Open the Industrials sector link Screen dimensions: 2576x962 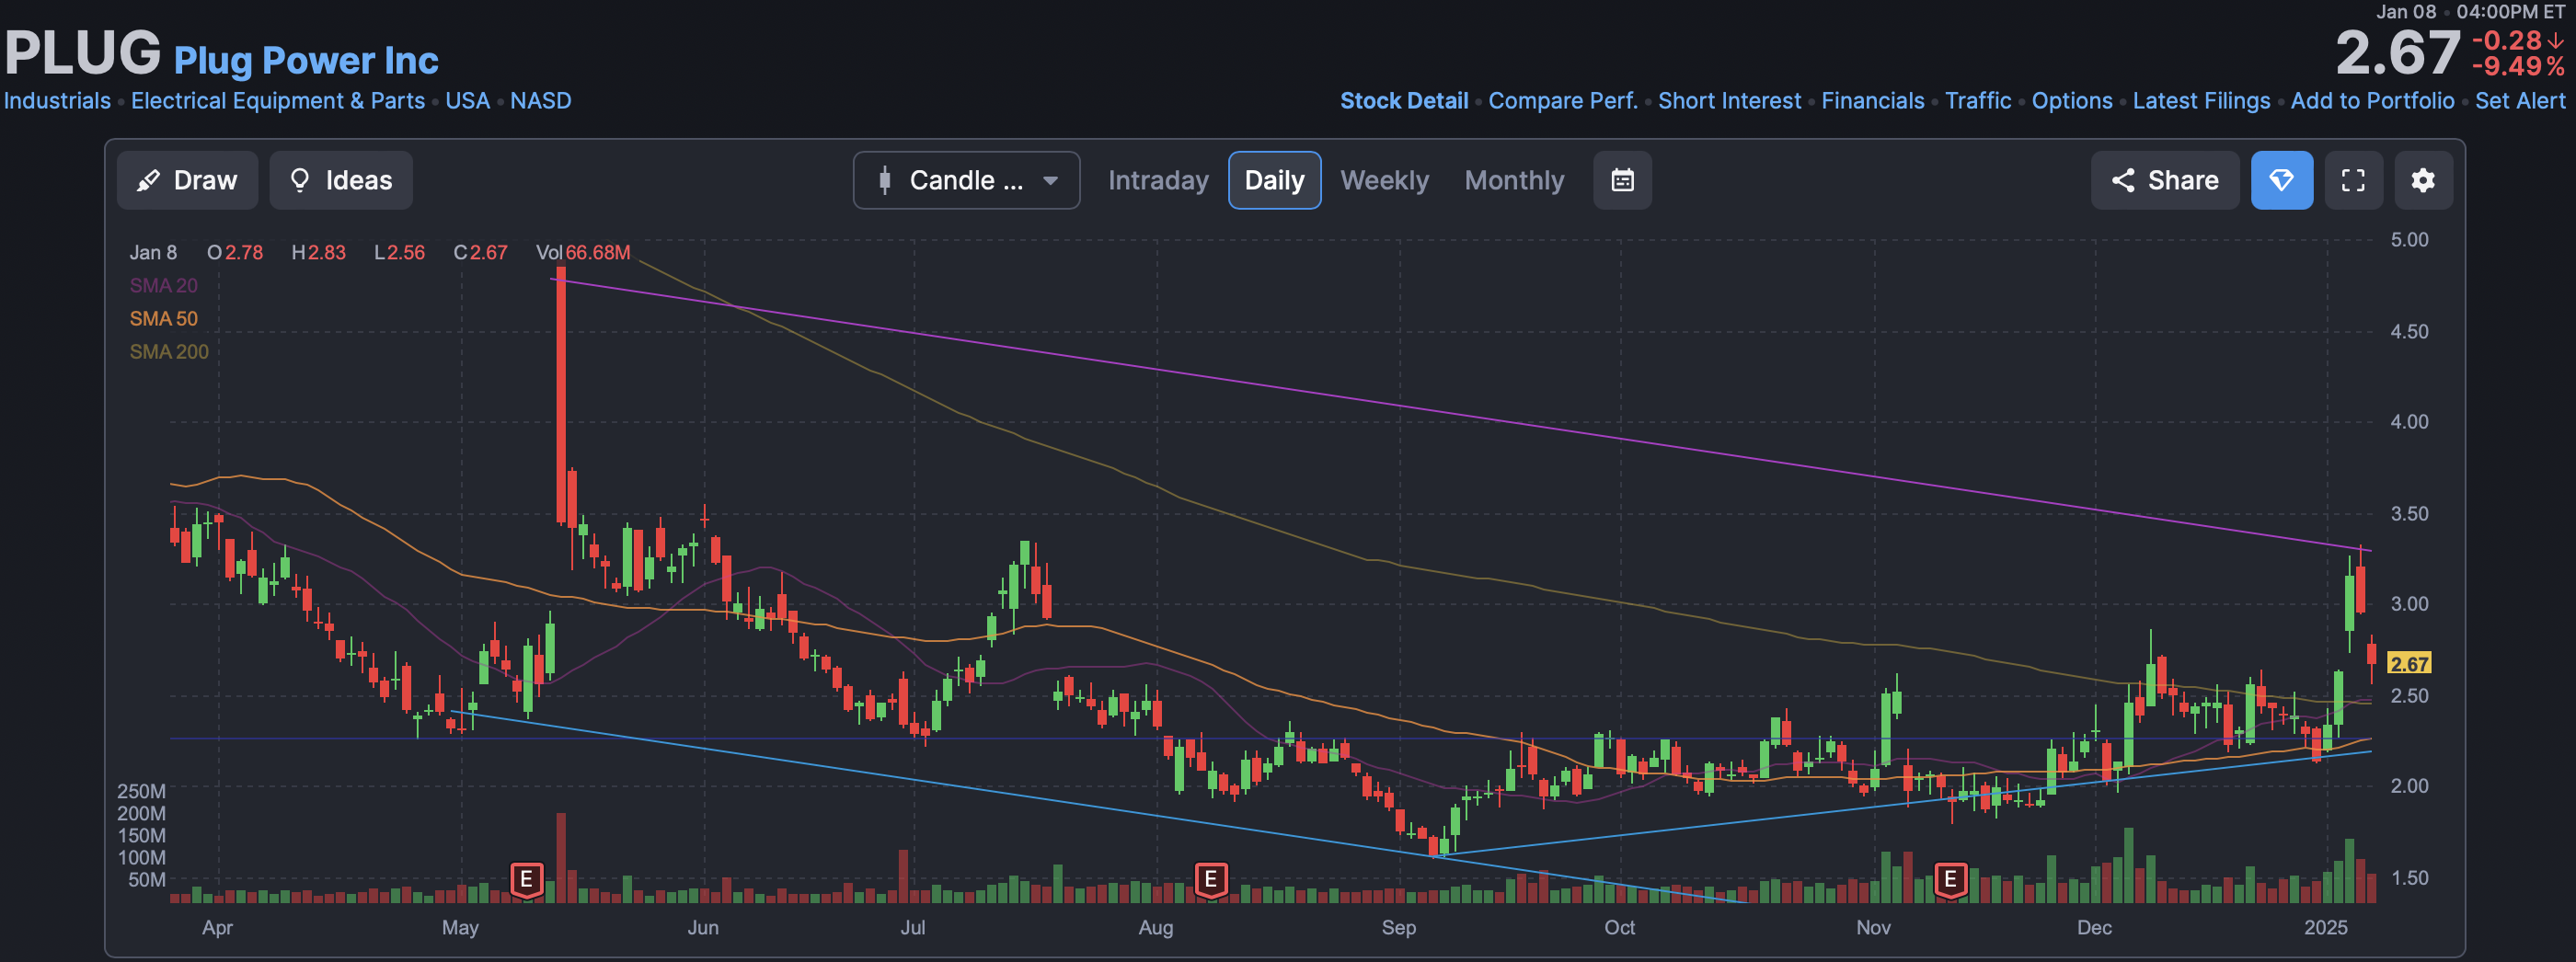pyautogui.click(x=57, y=101)
